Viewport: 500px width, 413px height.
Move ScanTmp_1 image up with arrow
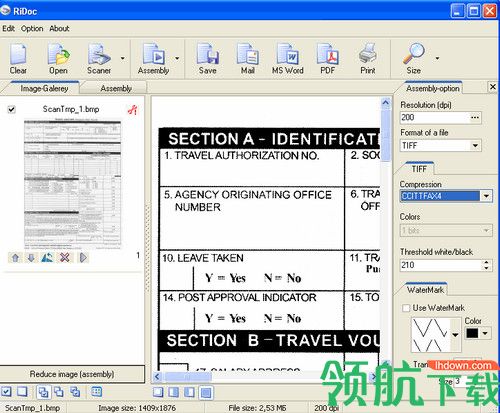[15, 258]
